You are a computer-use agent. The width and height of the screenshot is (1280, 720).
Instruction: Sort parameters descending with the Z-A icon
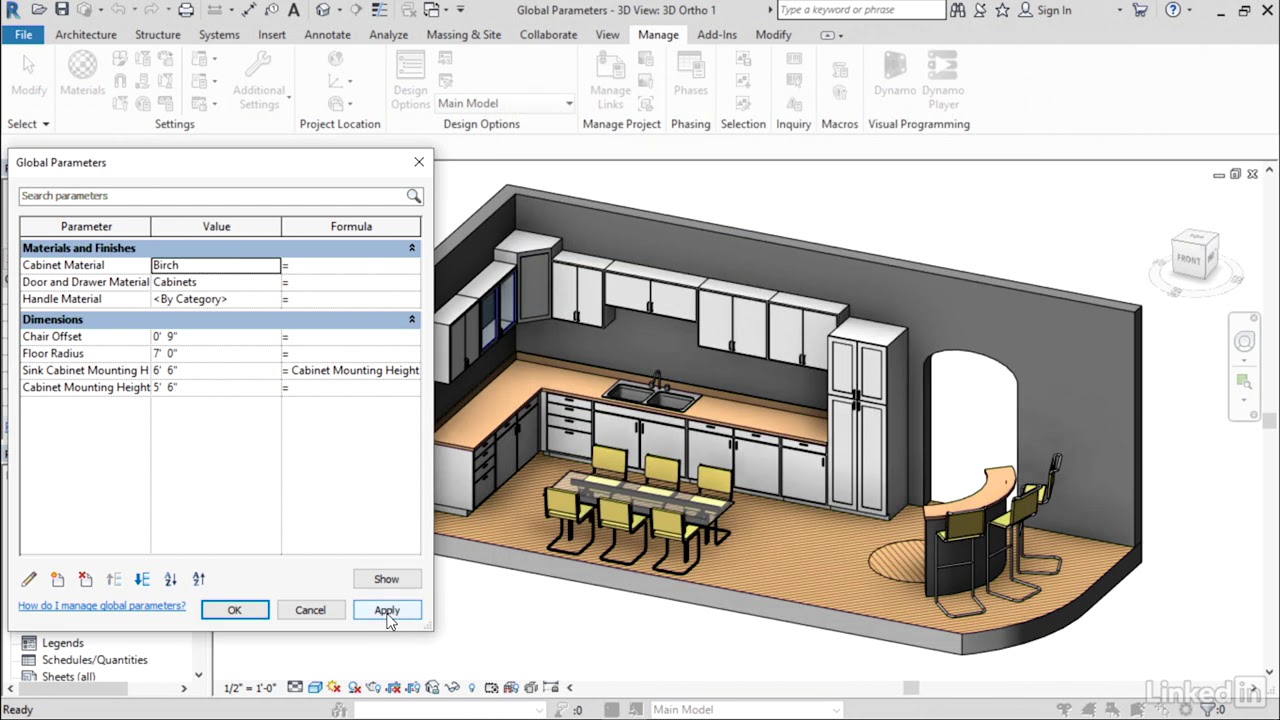198,579
